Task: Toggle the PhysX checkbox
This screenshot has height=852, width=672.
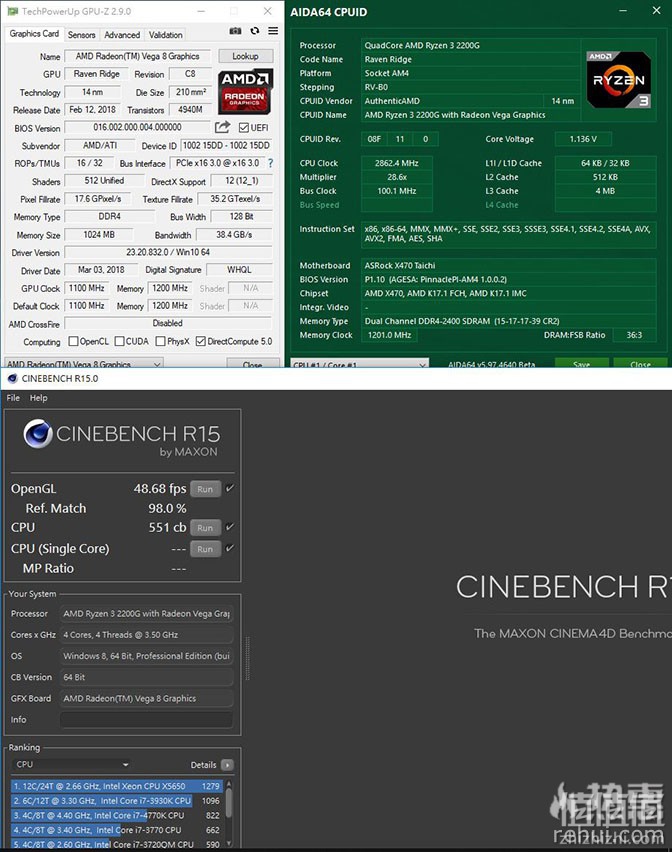Action: coord(160,341)
